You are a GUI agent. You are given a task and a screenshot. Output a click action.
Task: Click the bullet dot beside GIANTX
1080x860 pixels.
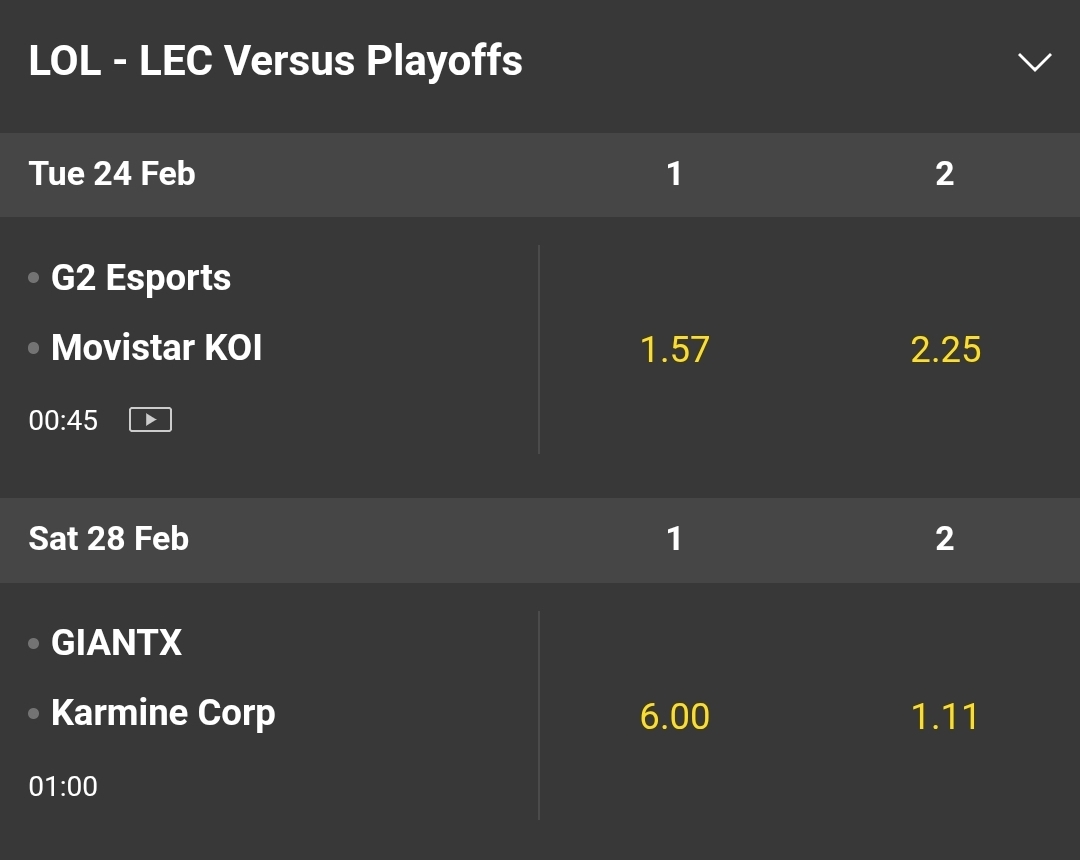[34, 643]
